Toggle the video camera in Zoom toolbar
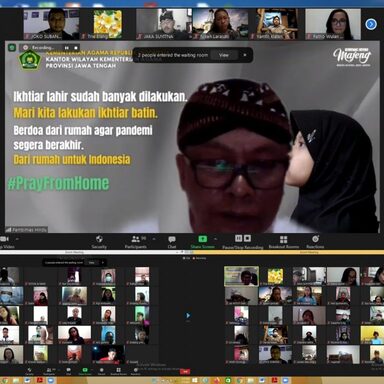384x384 pixels. 5,242
